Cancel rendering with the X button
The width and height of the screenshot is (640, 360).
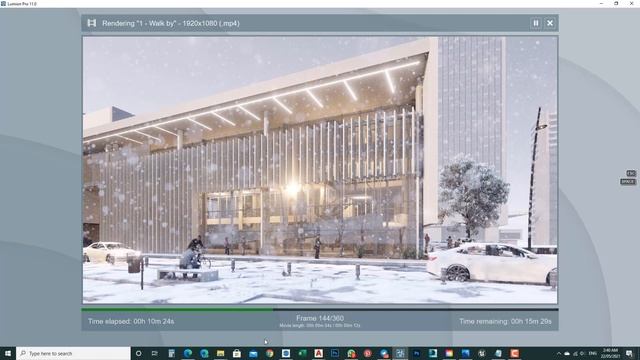click(550, 23)
